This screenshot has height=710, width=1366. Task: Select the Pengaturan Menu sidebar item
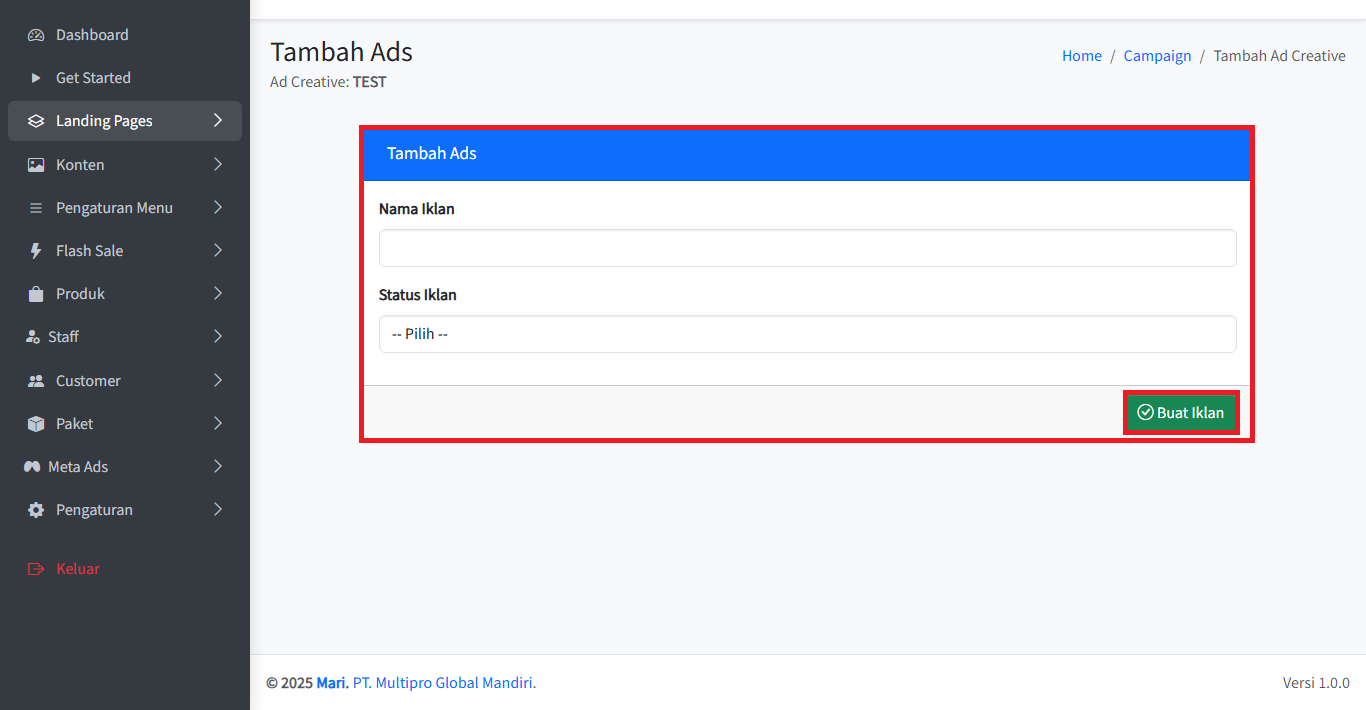point(114,208)
